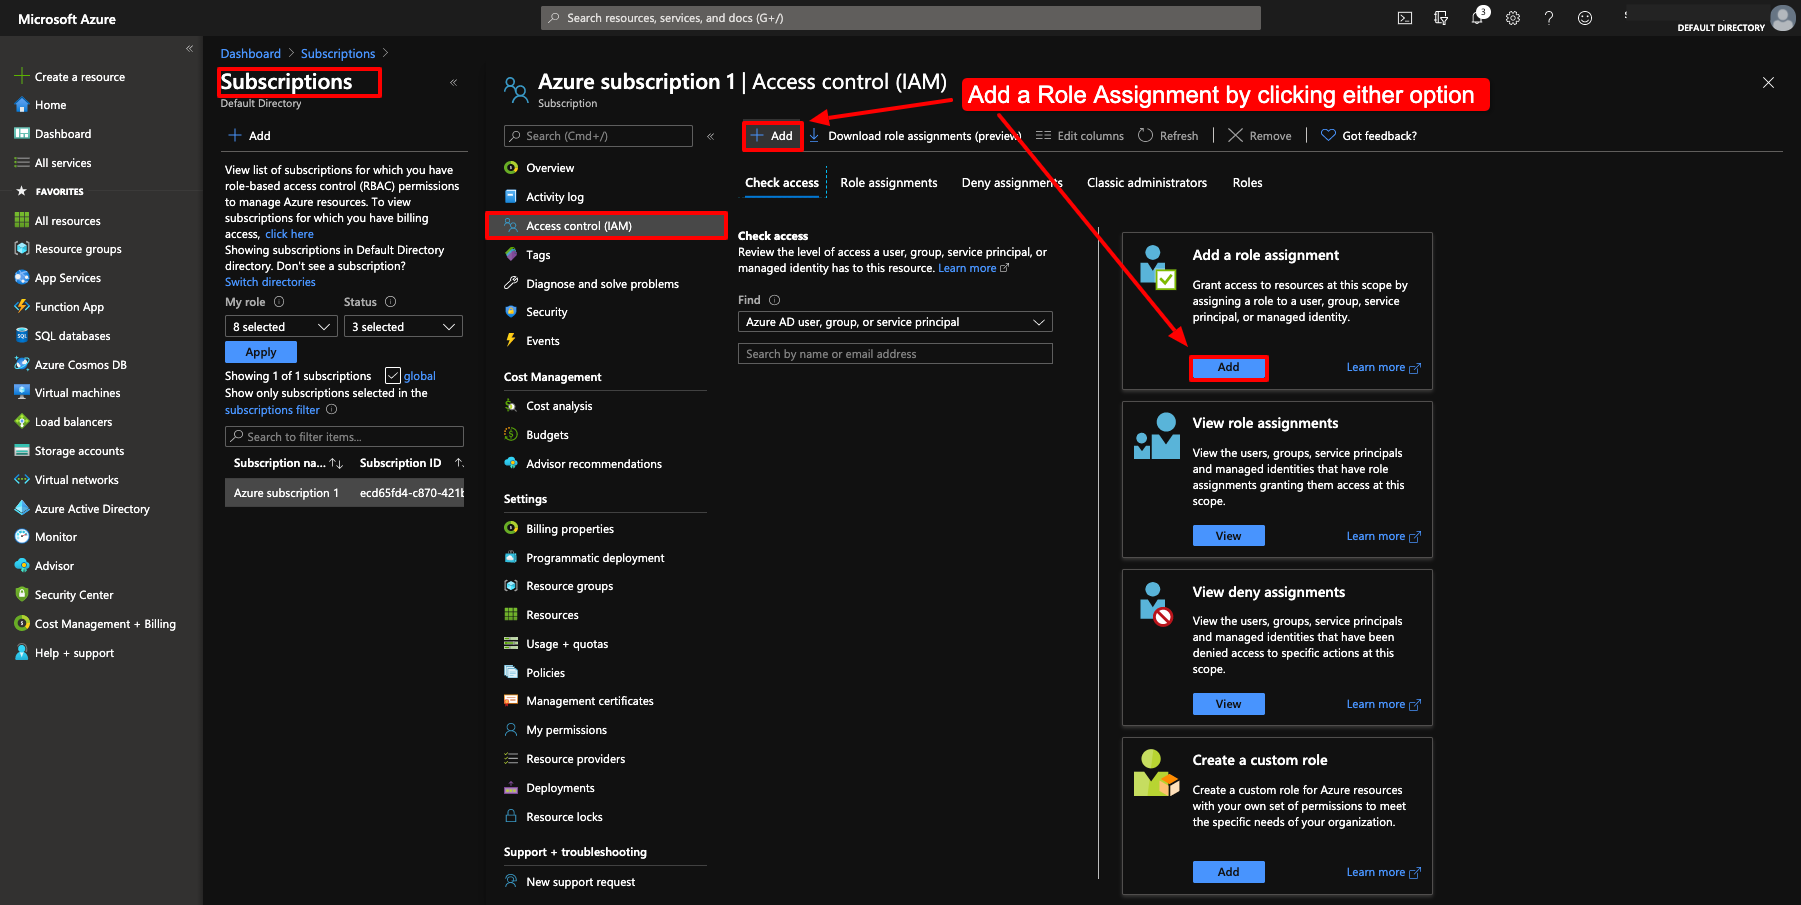Click the search by name or email field
The width and height of the screenshot is (1801, 905).
coord(894,353)
